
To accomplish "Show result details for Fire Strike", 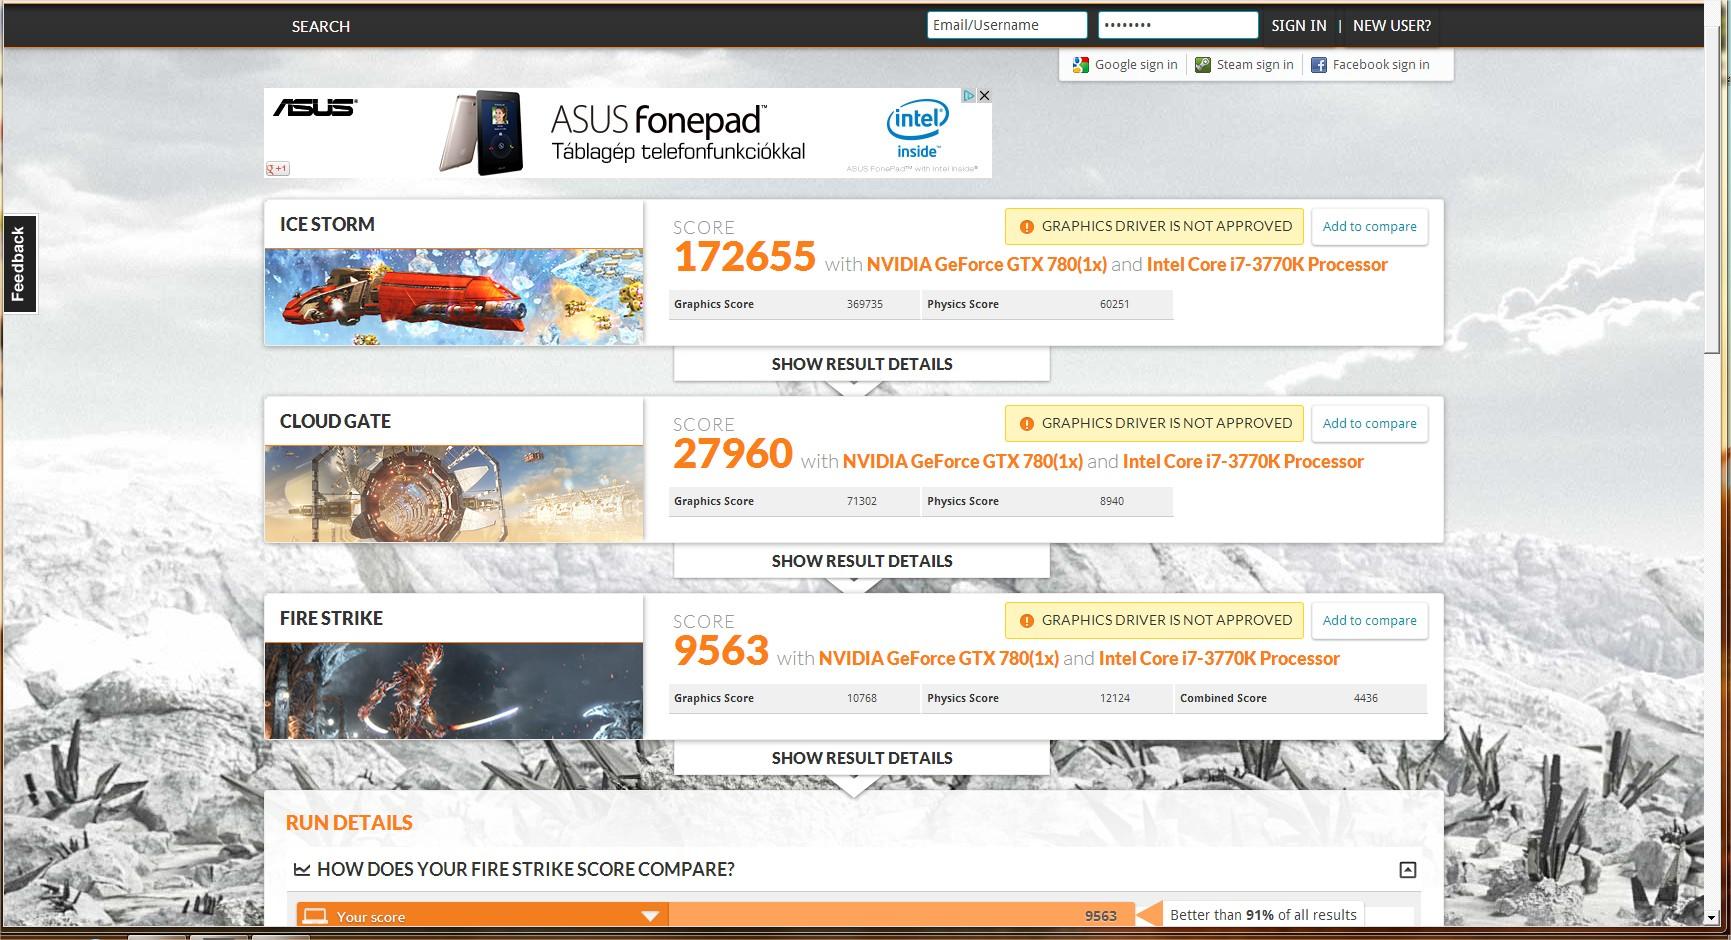I will tap(862, 758).
